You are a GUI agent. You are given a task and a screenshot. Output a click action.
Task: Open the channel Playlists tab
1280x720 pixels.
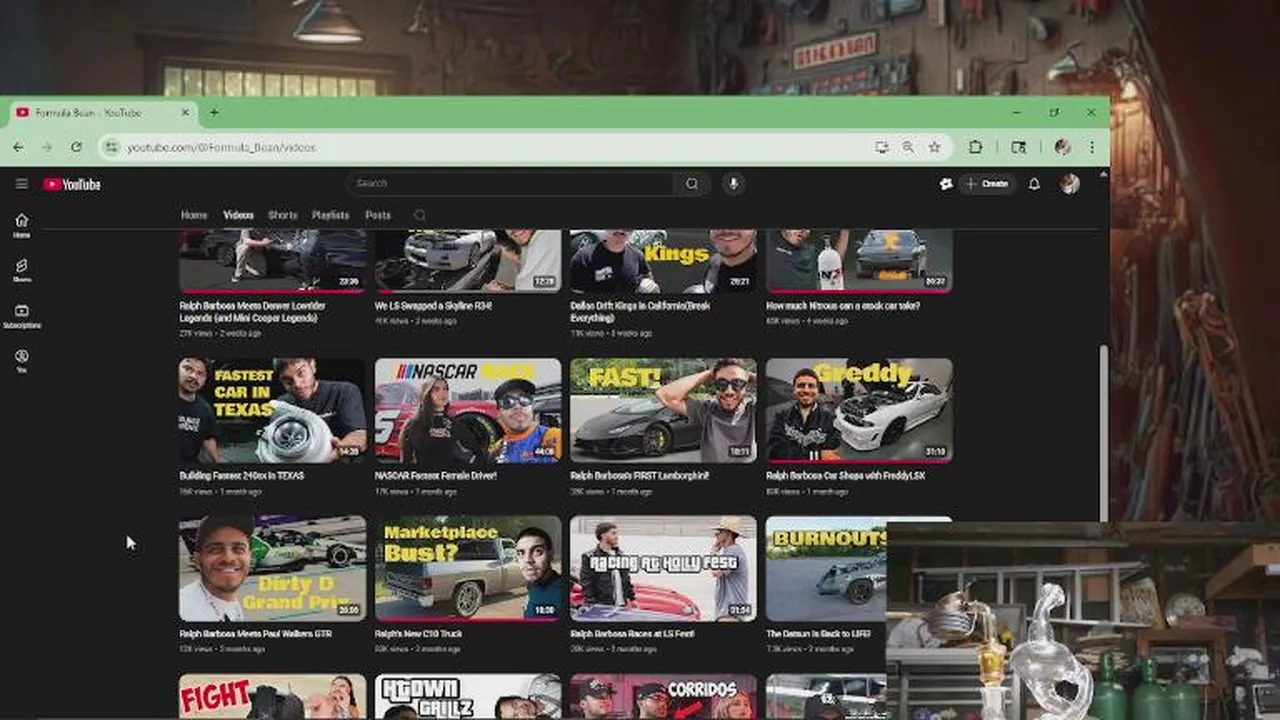[330, 215]
